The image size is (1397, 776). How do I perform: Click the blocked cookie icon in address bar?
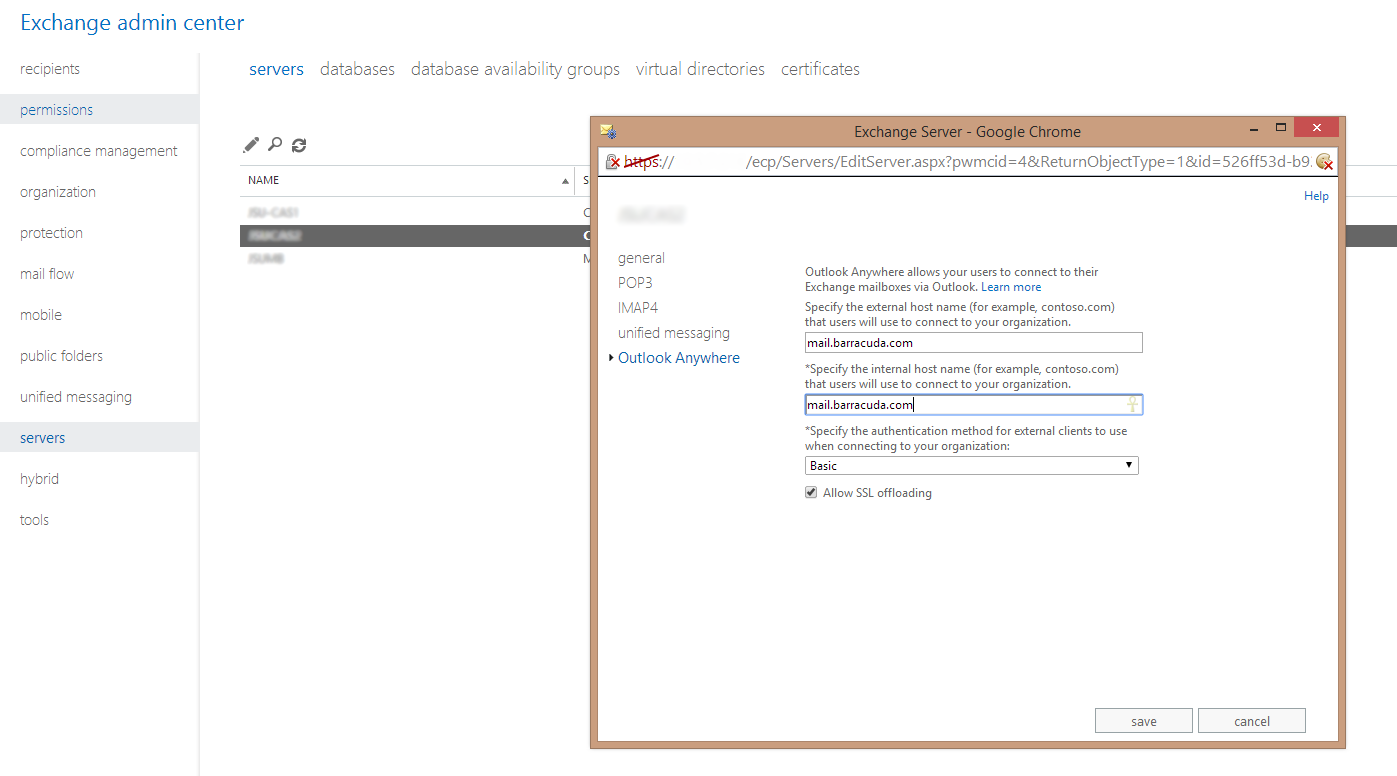pos(1325,162)
